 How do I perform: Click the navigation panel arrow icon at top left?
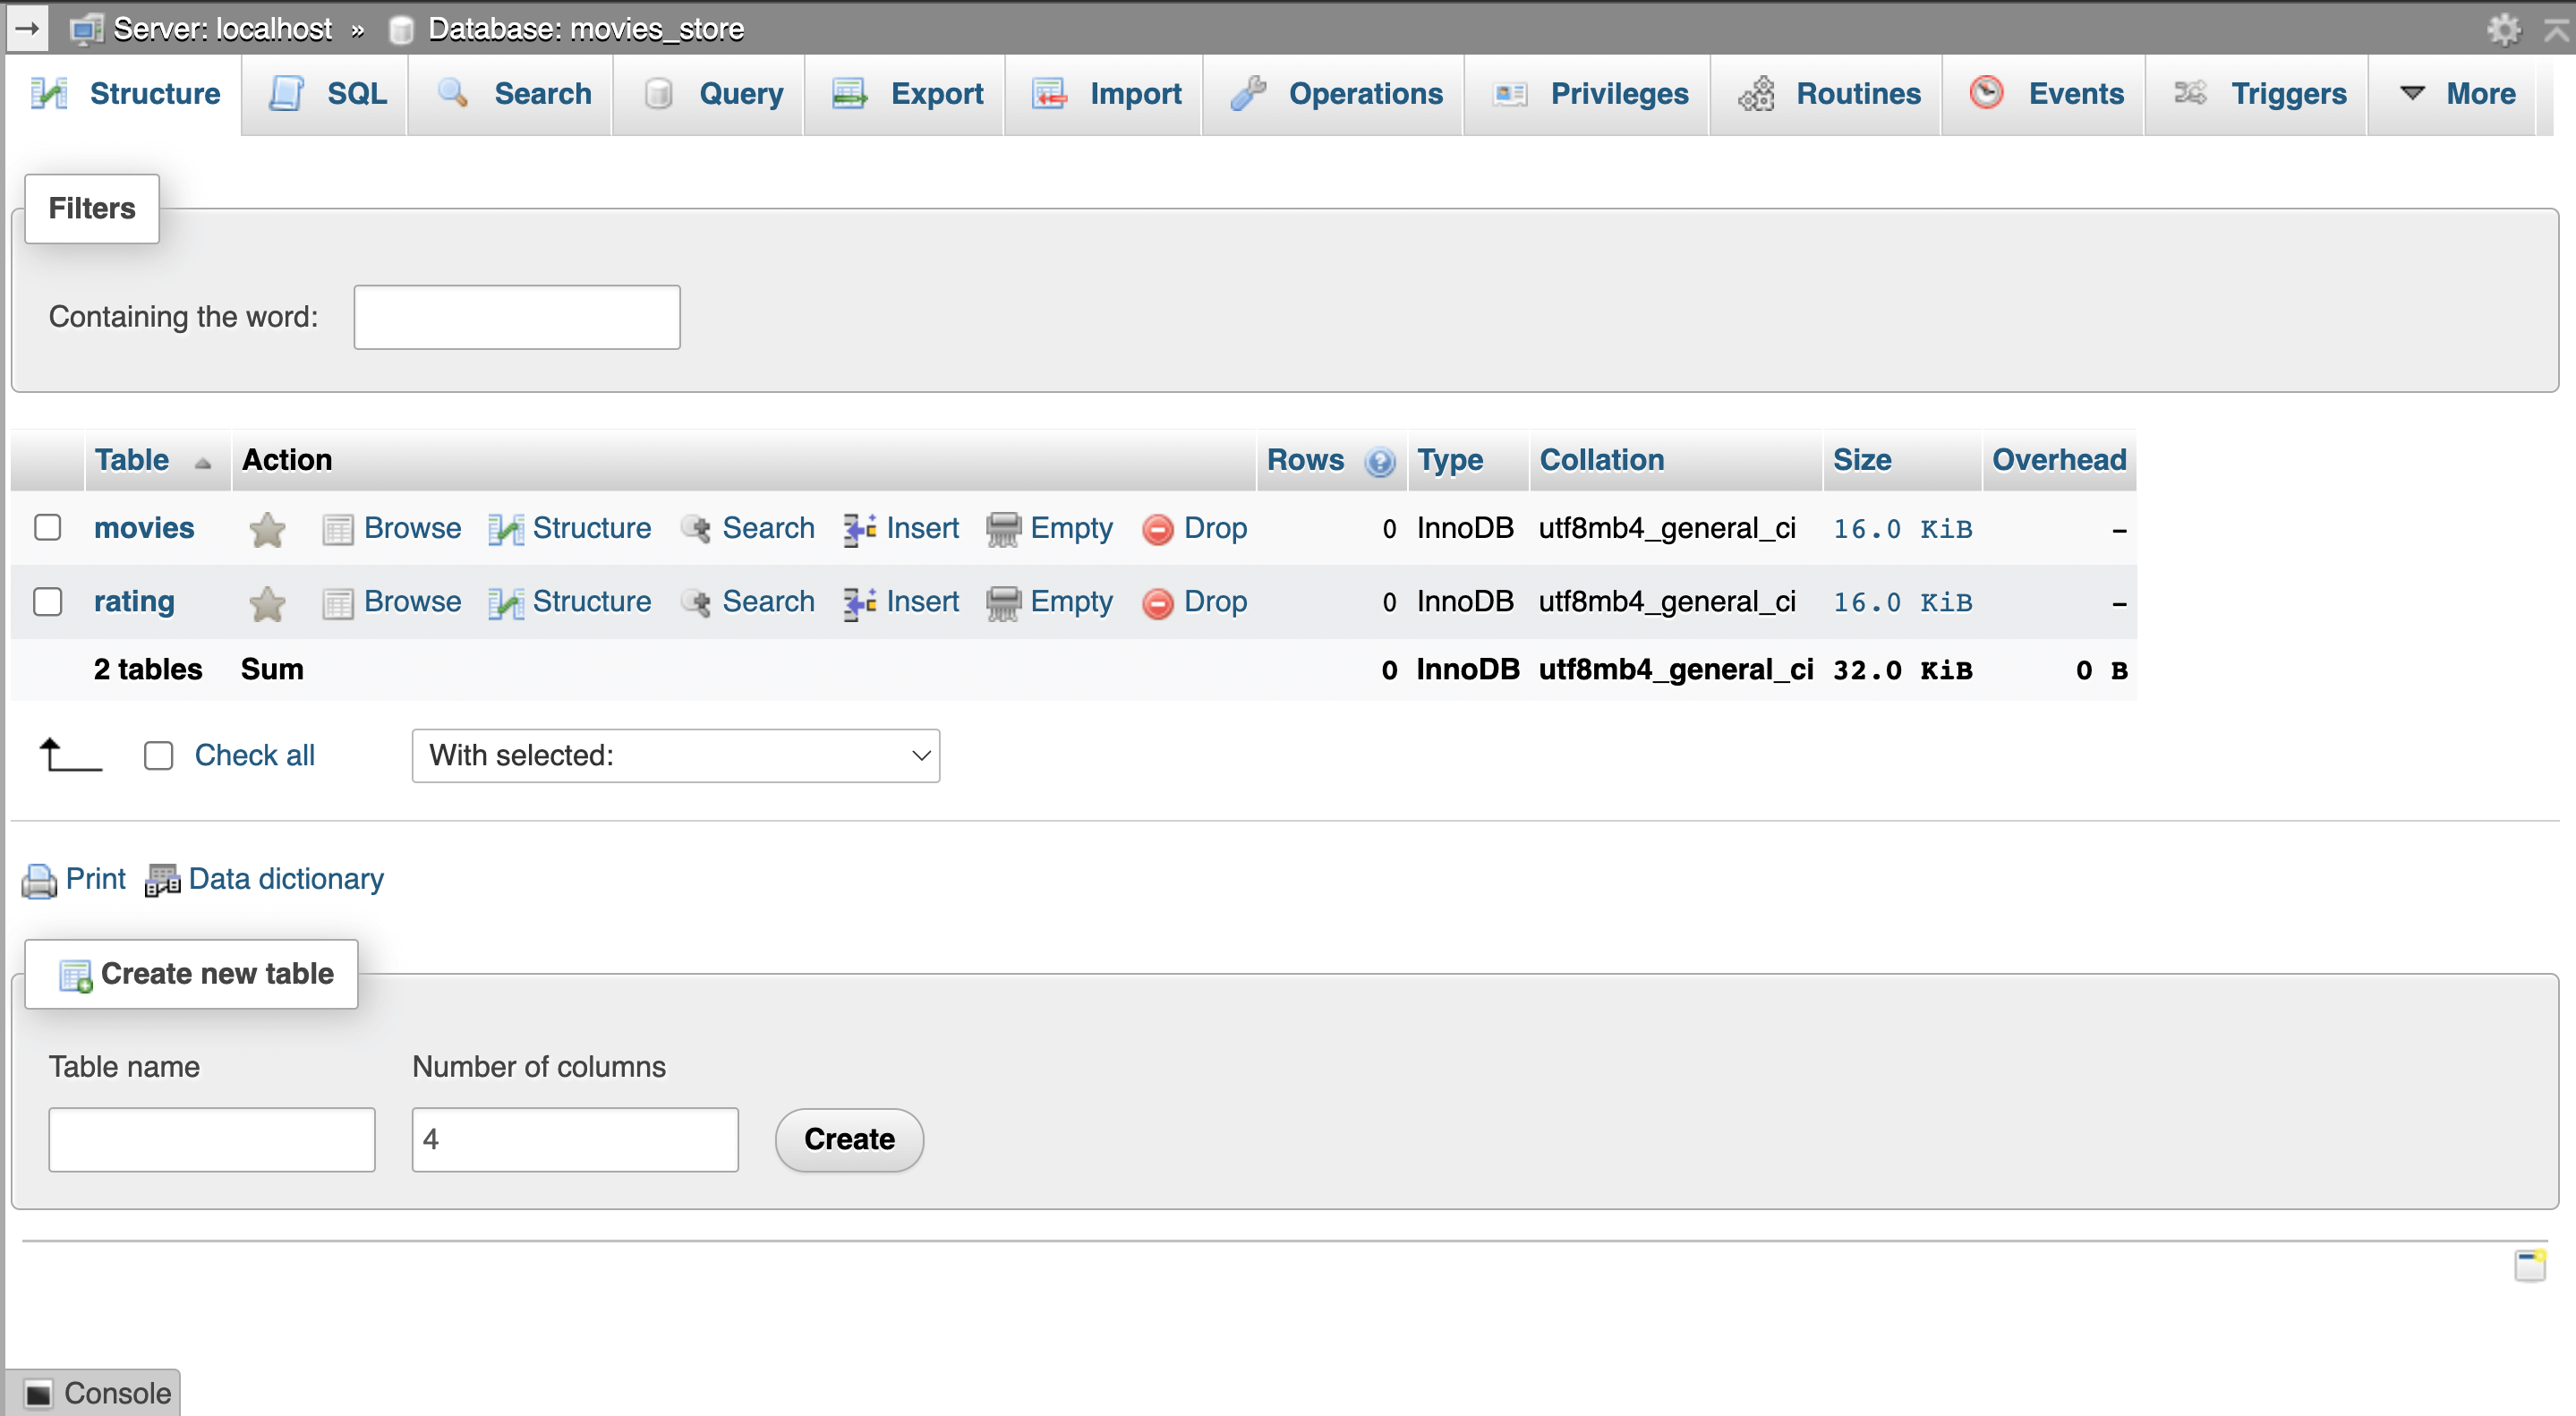(x=27, y=28)
